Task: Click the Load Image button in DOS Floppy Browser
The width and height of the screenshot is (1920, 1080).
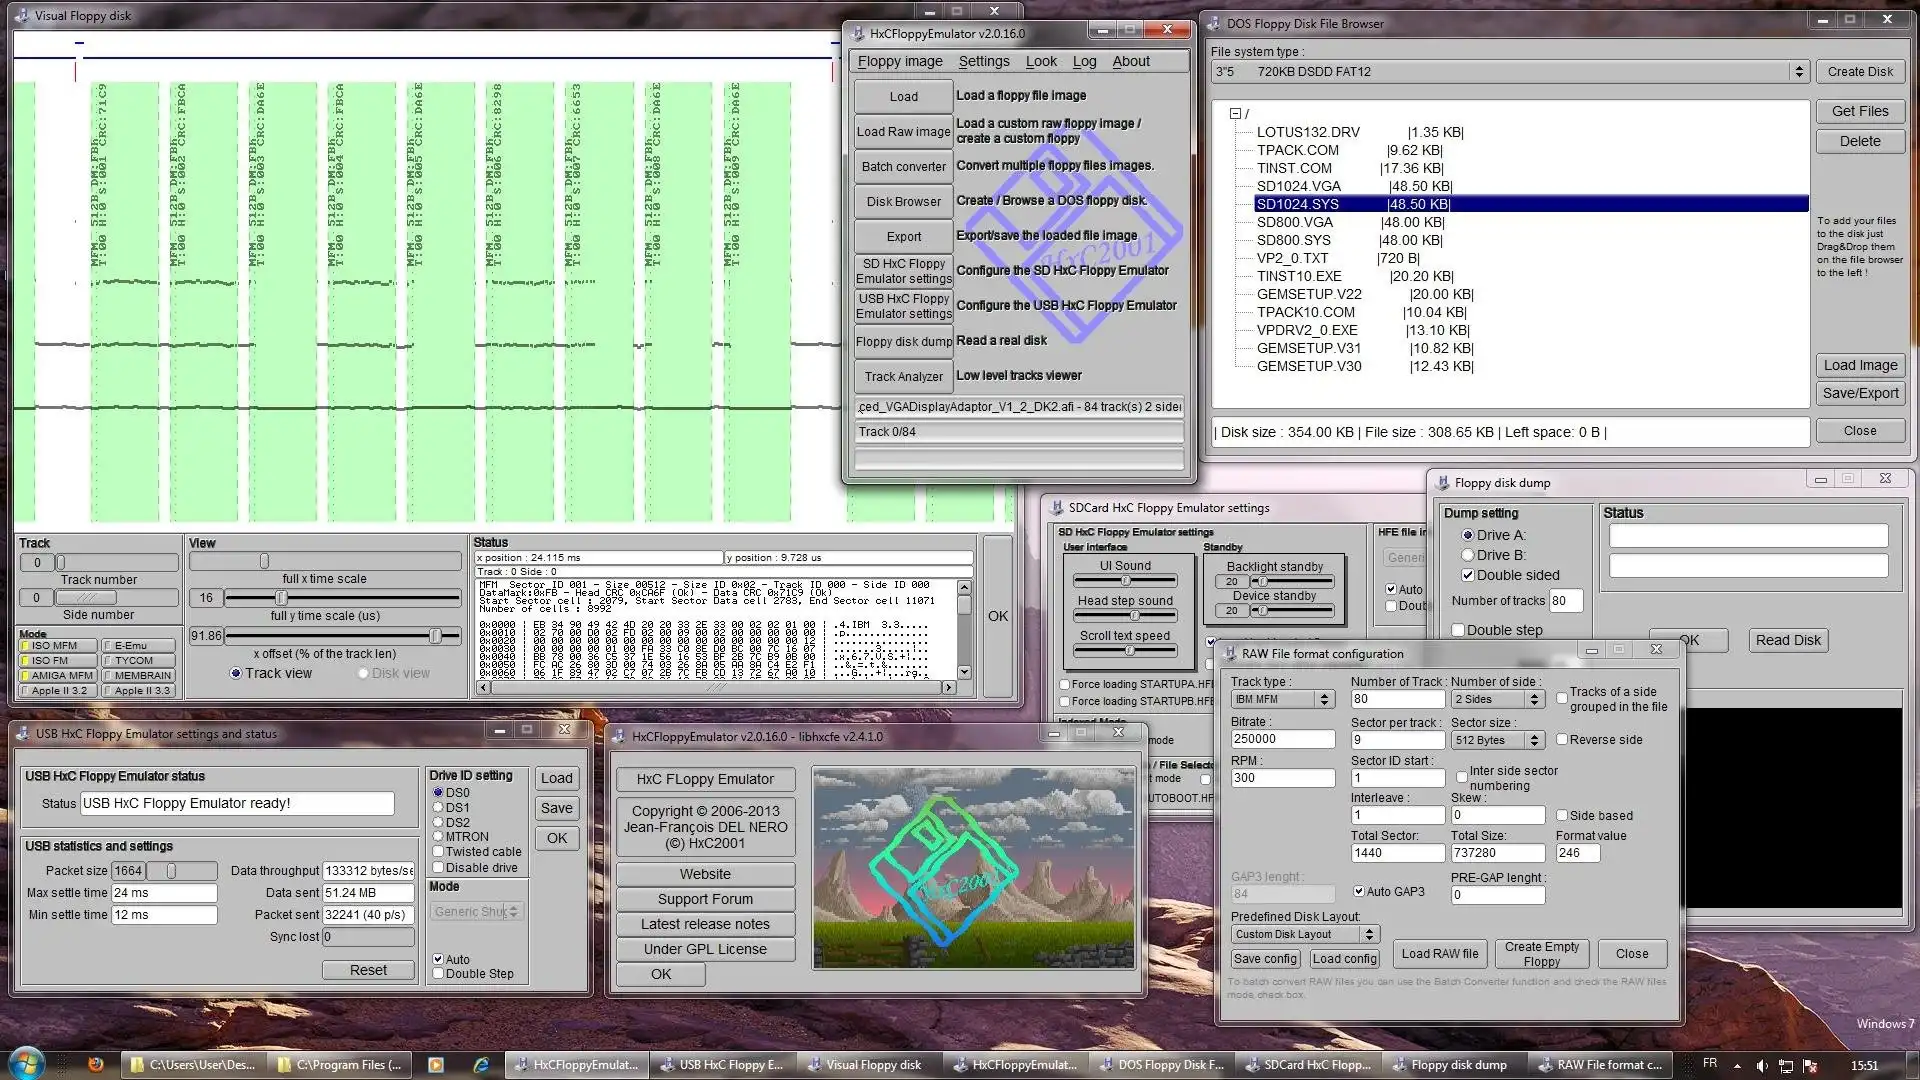Action: [x=1861, y=364]
